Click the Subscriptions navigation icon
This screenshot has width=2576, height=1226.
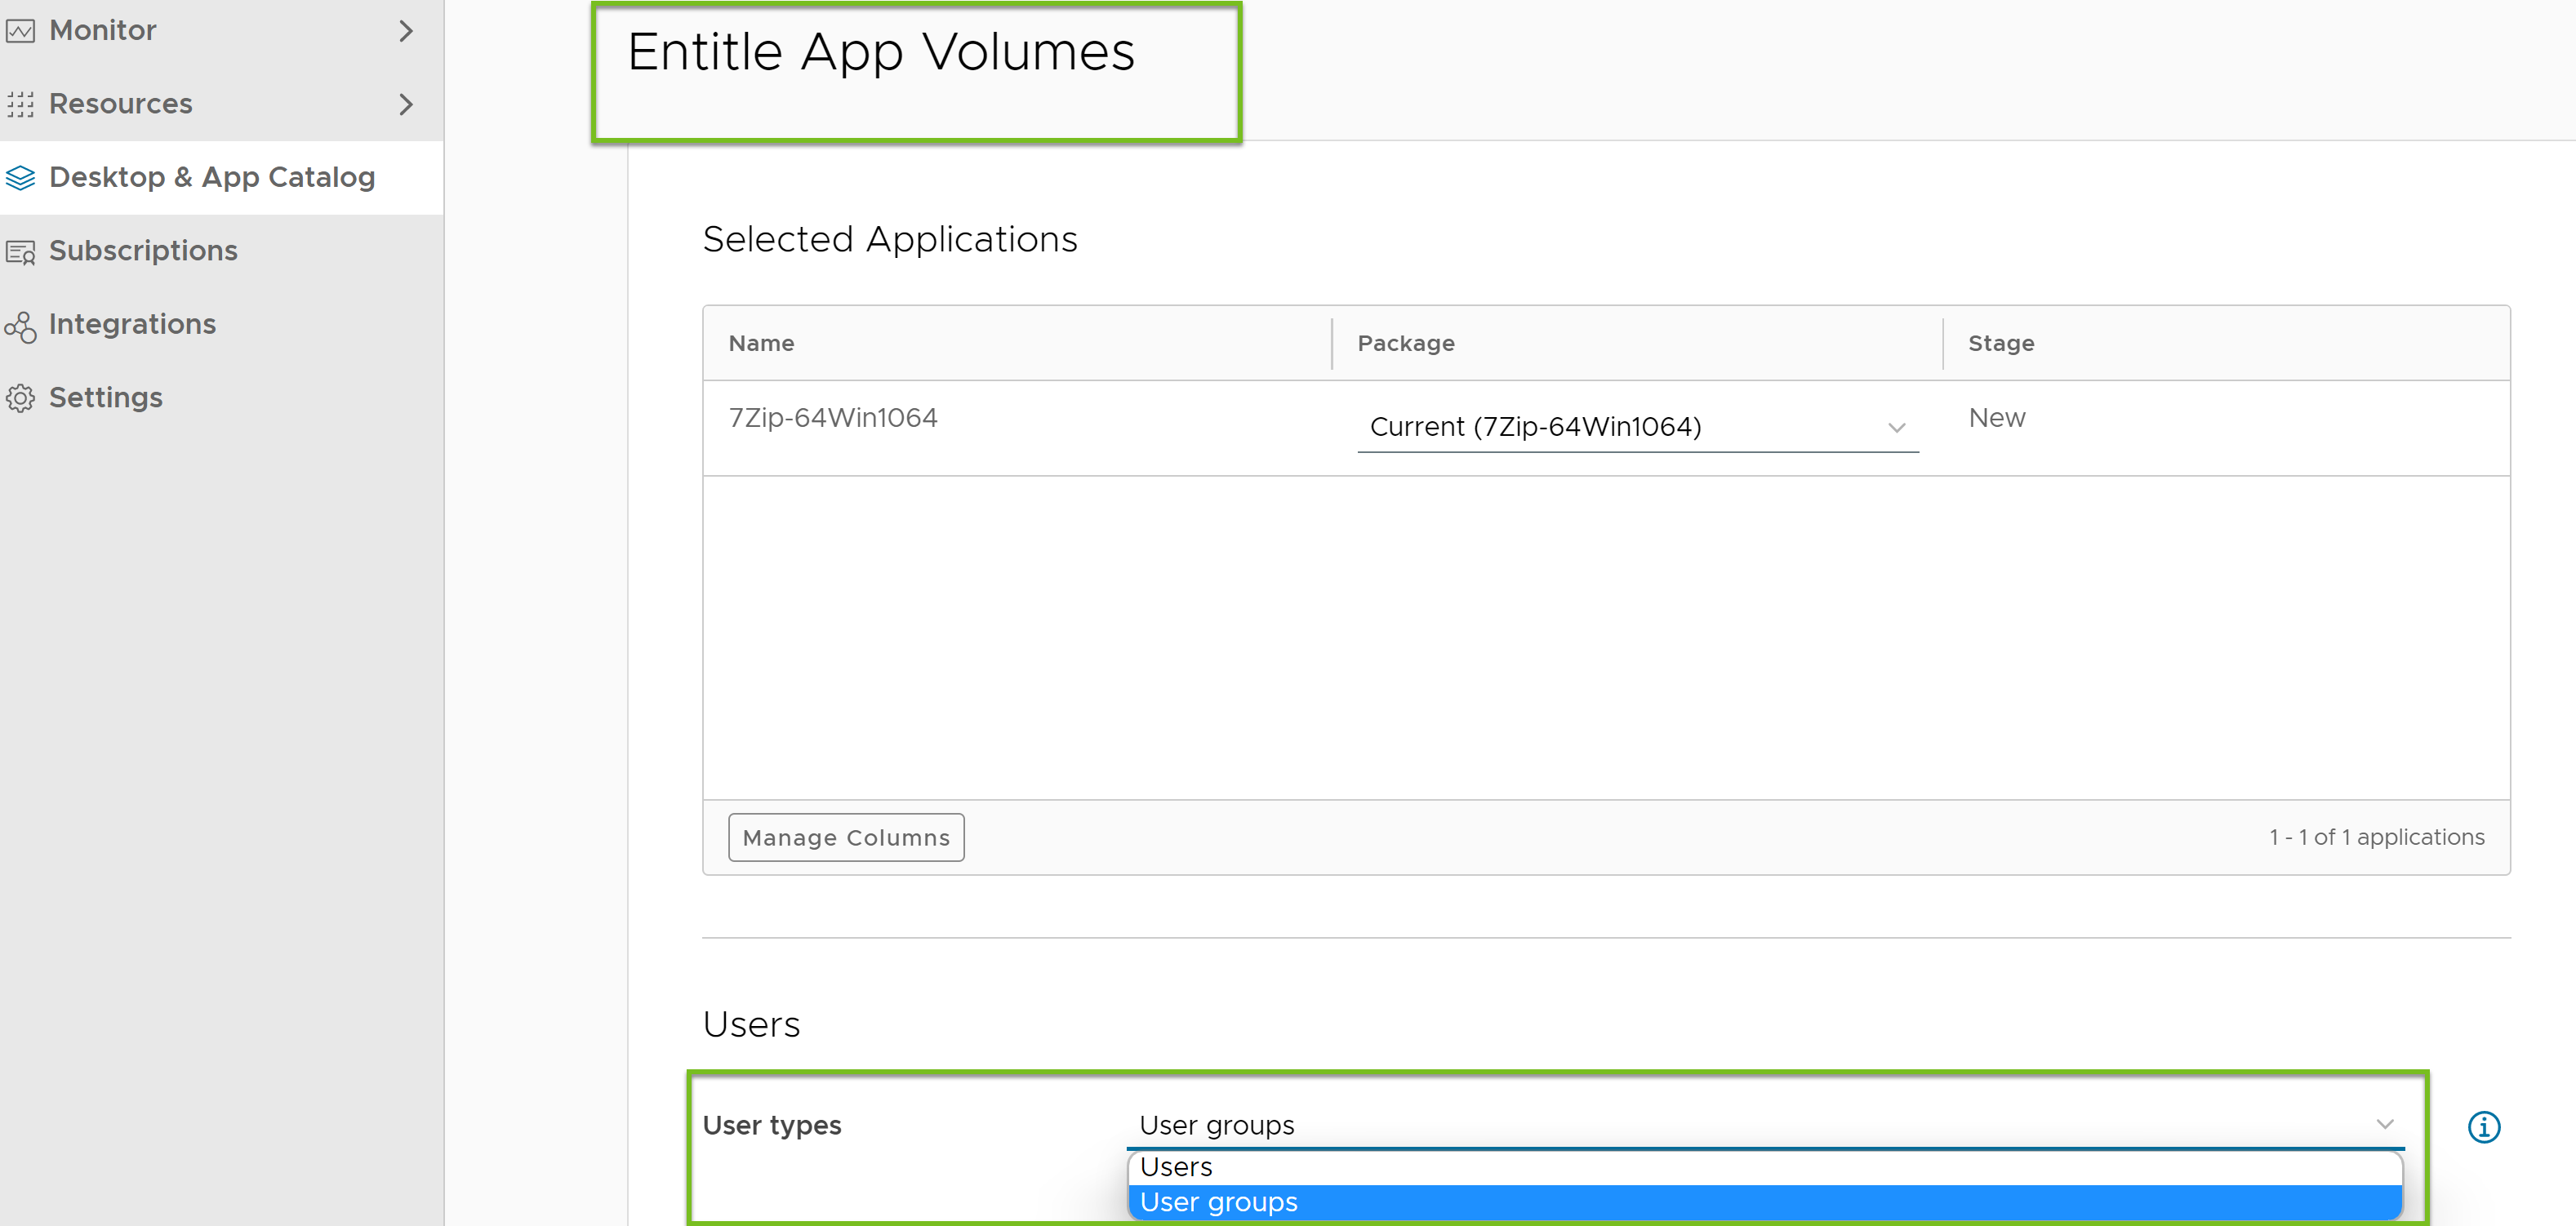pos(21,250)
